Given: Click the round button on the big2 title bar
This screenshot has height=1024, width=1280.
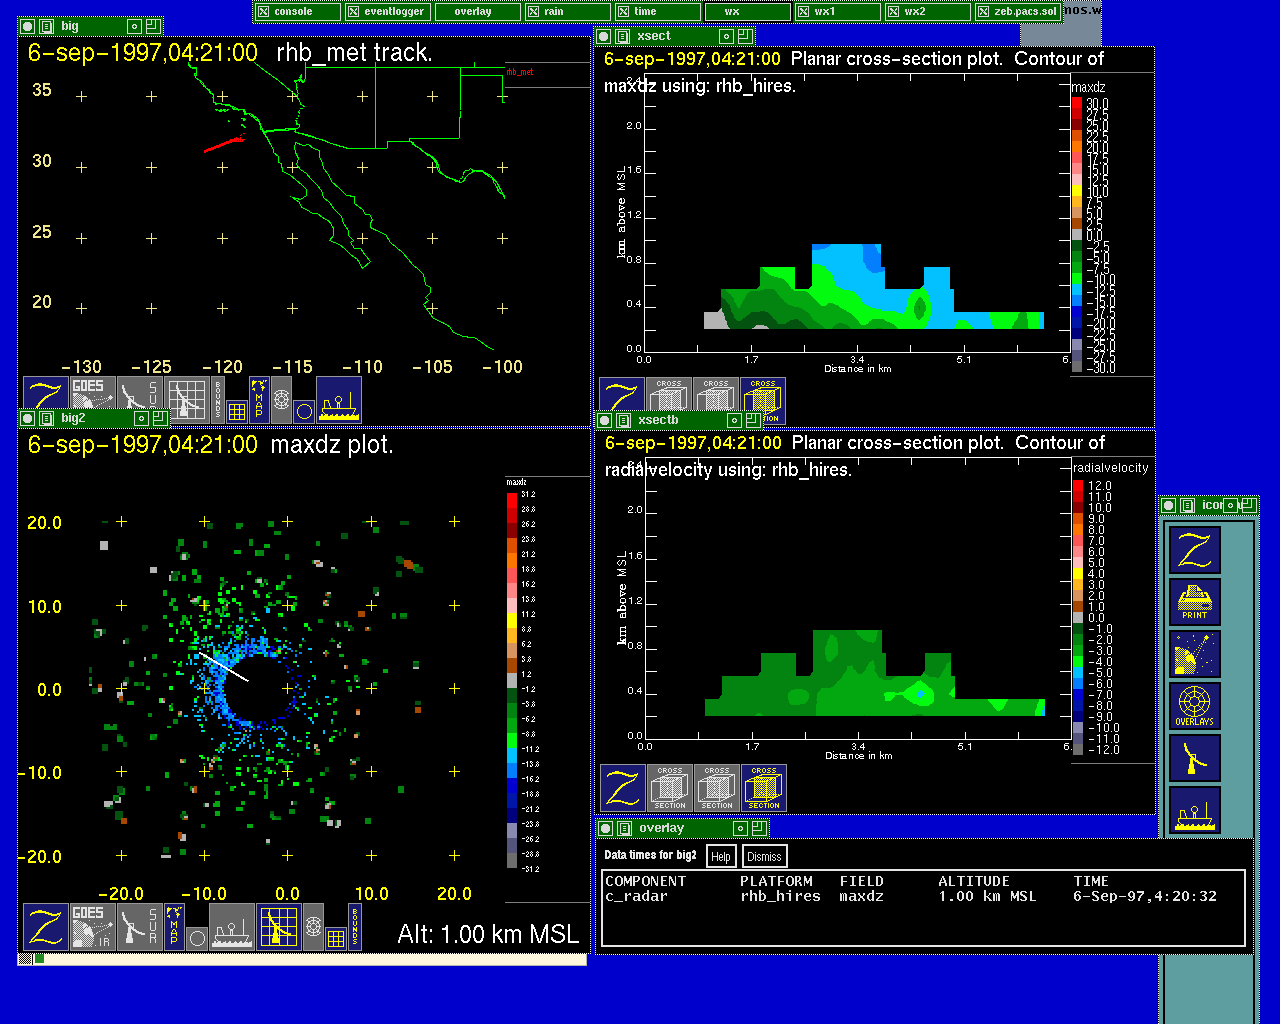Looking at the screenshot, I should point(27,419).
